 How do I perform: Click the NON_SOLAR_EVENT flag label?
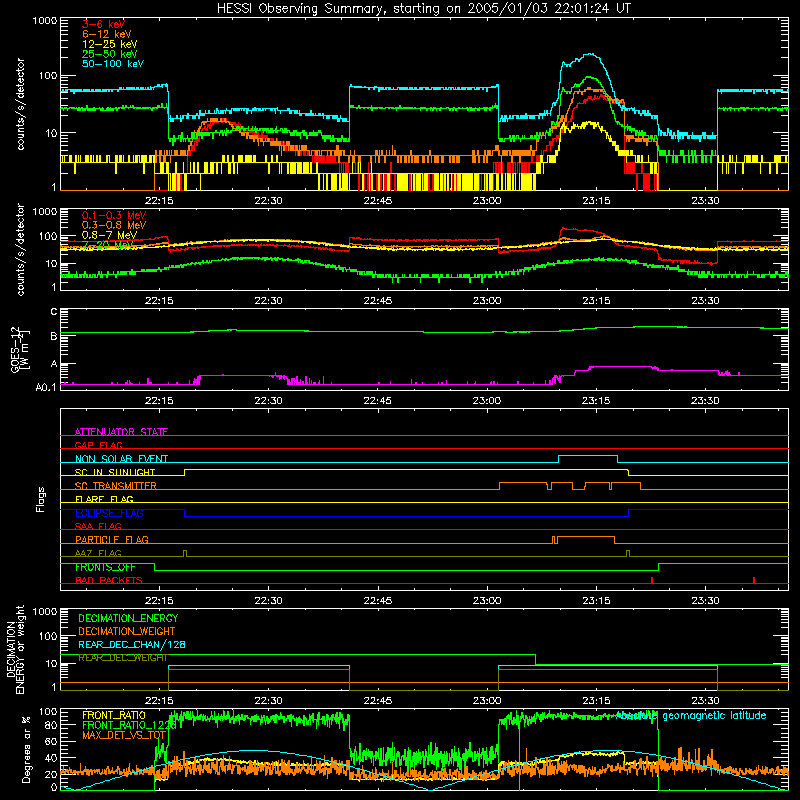121,459
